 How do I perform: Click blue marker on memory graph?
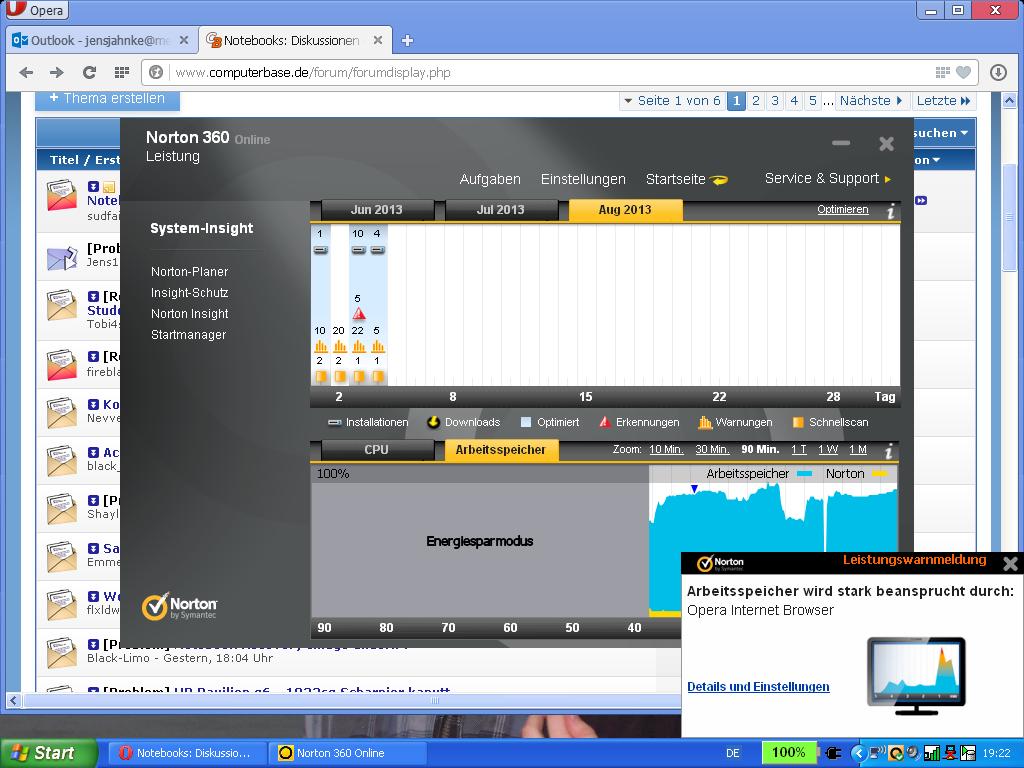coord(694,488)
